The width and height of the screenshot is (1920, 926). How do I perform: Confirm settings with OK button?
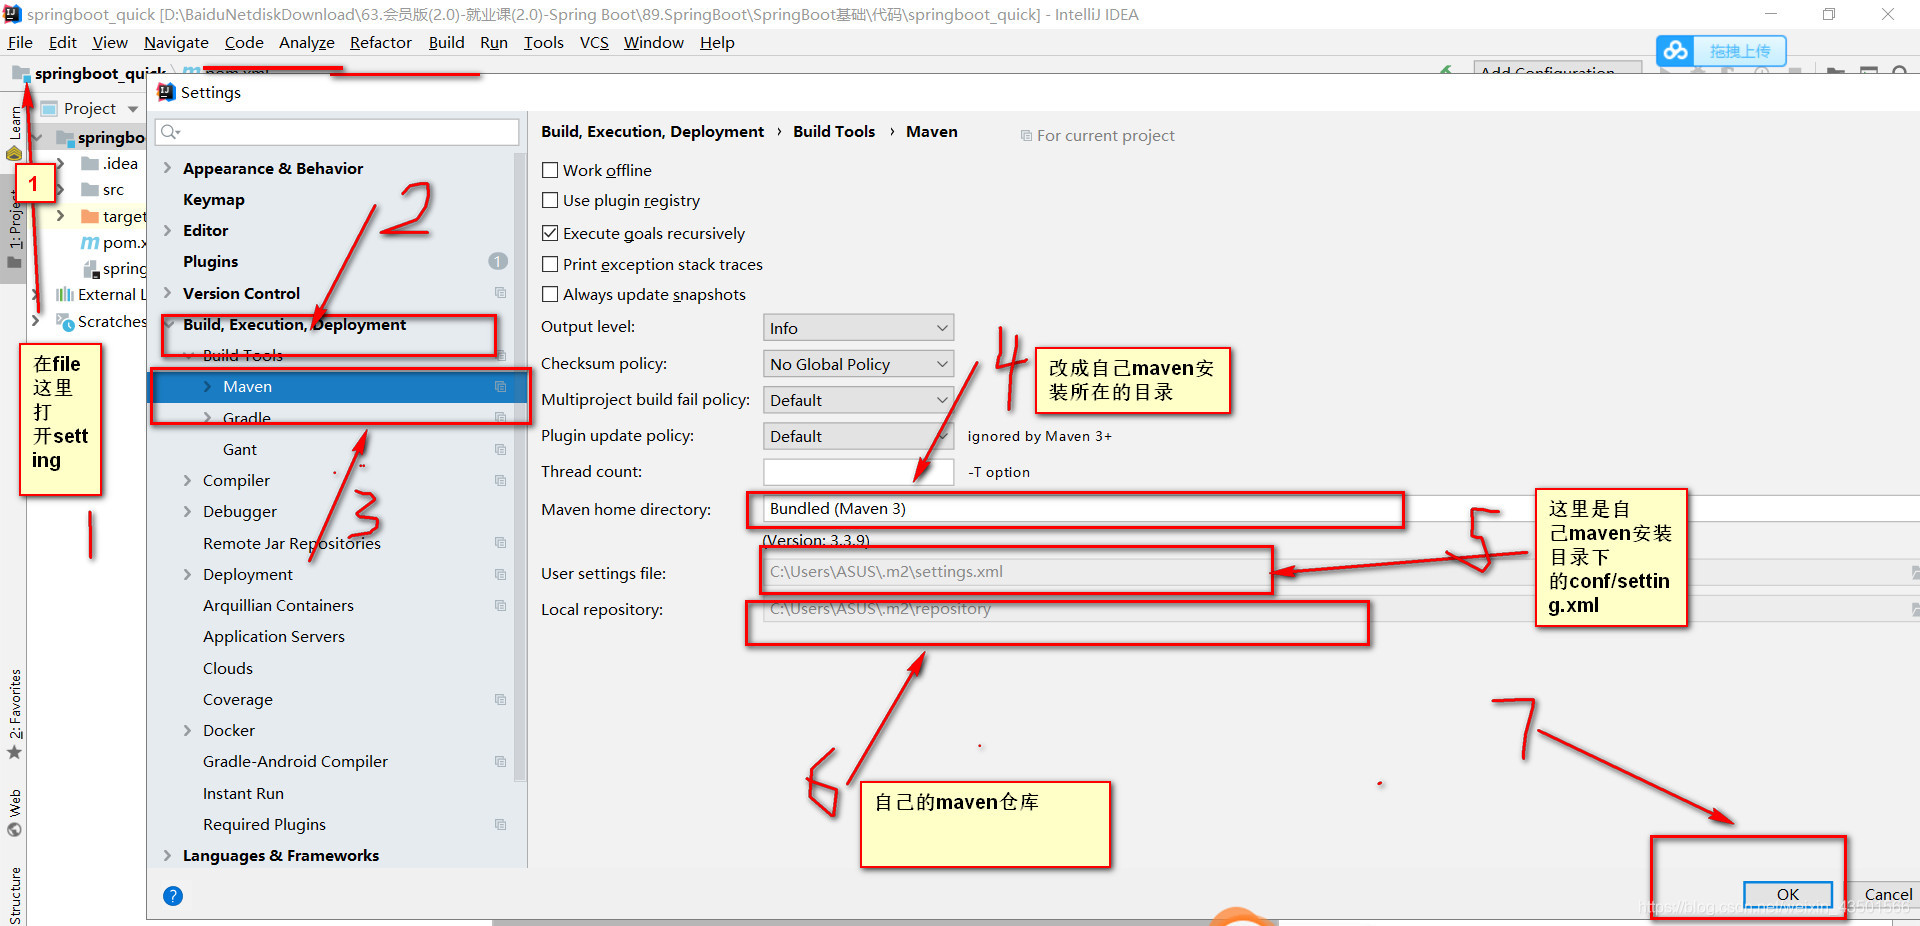pyautogui.click(x=1788, y=895)
